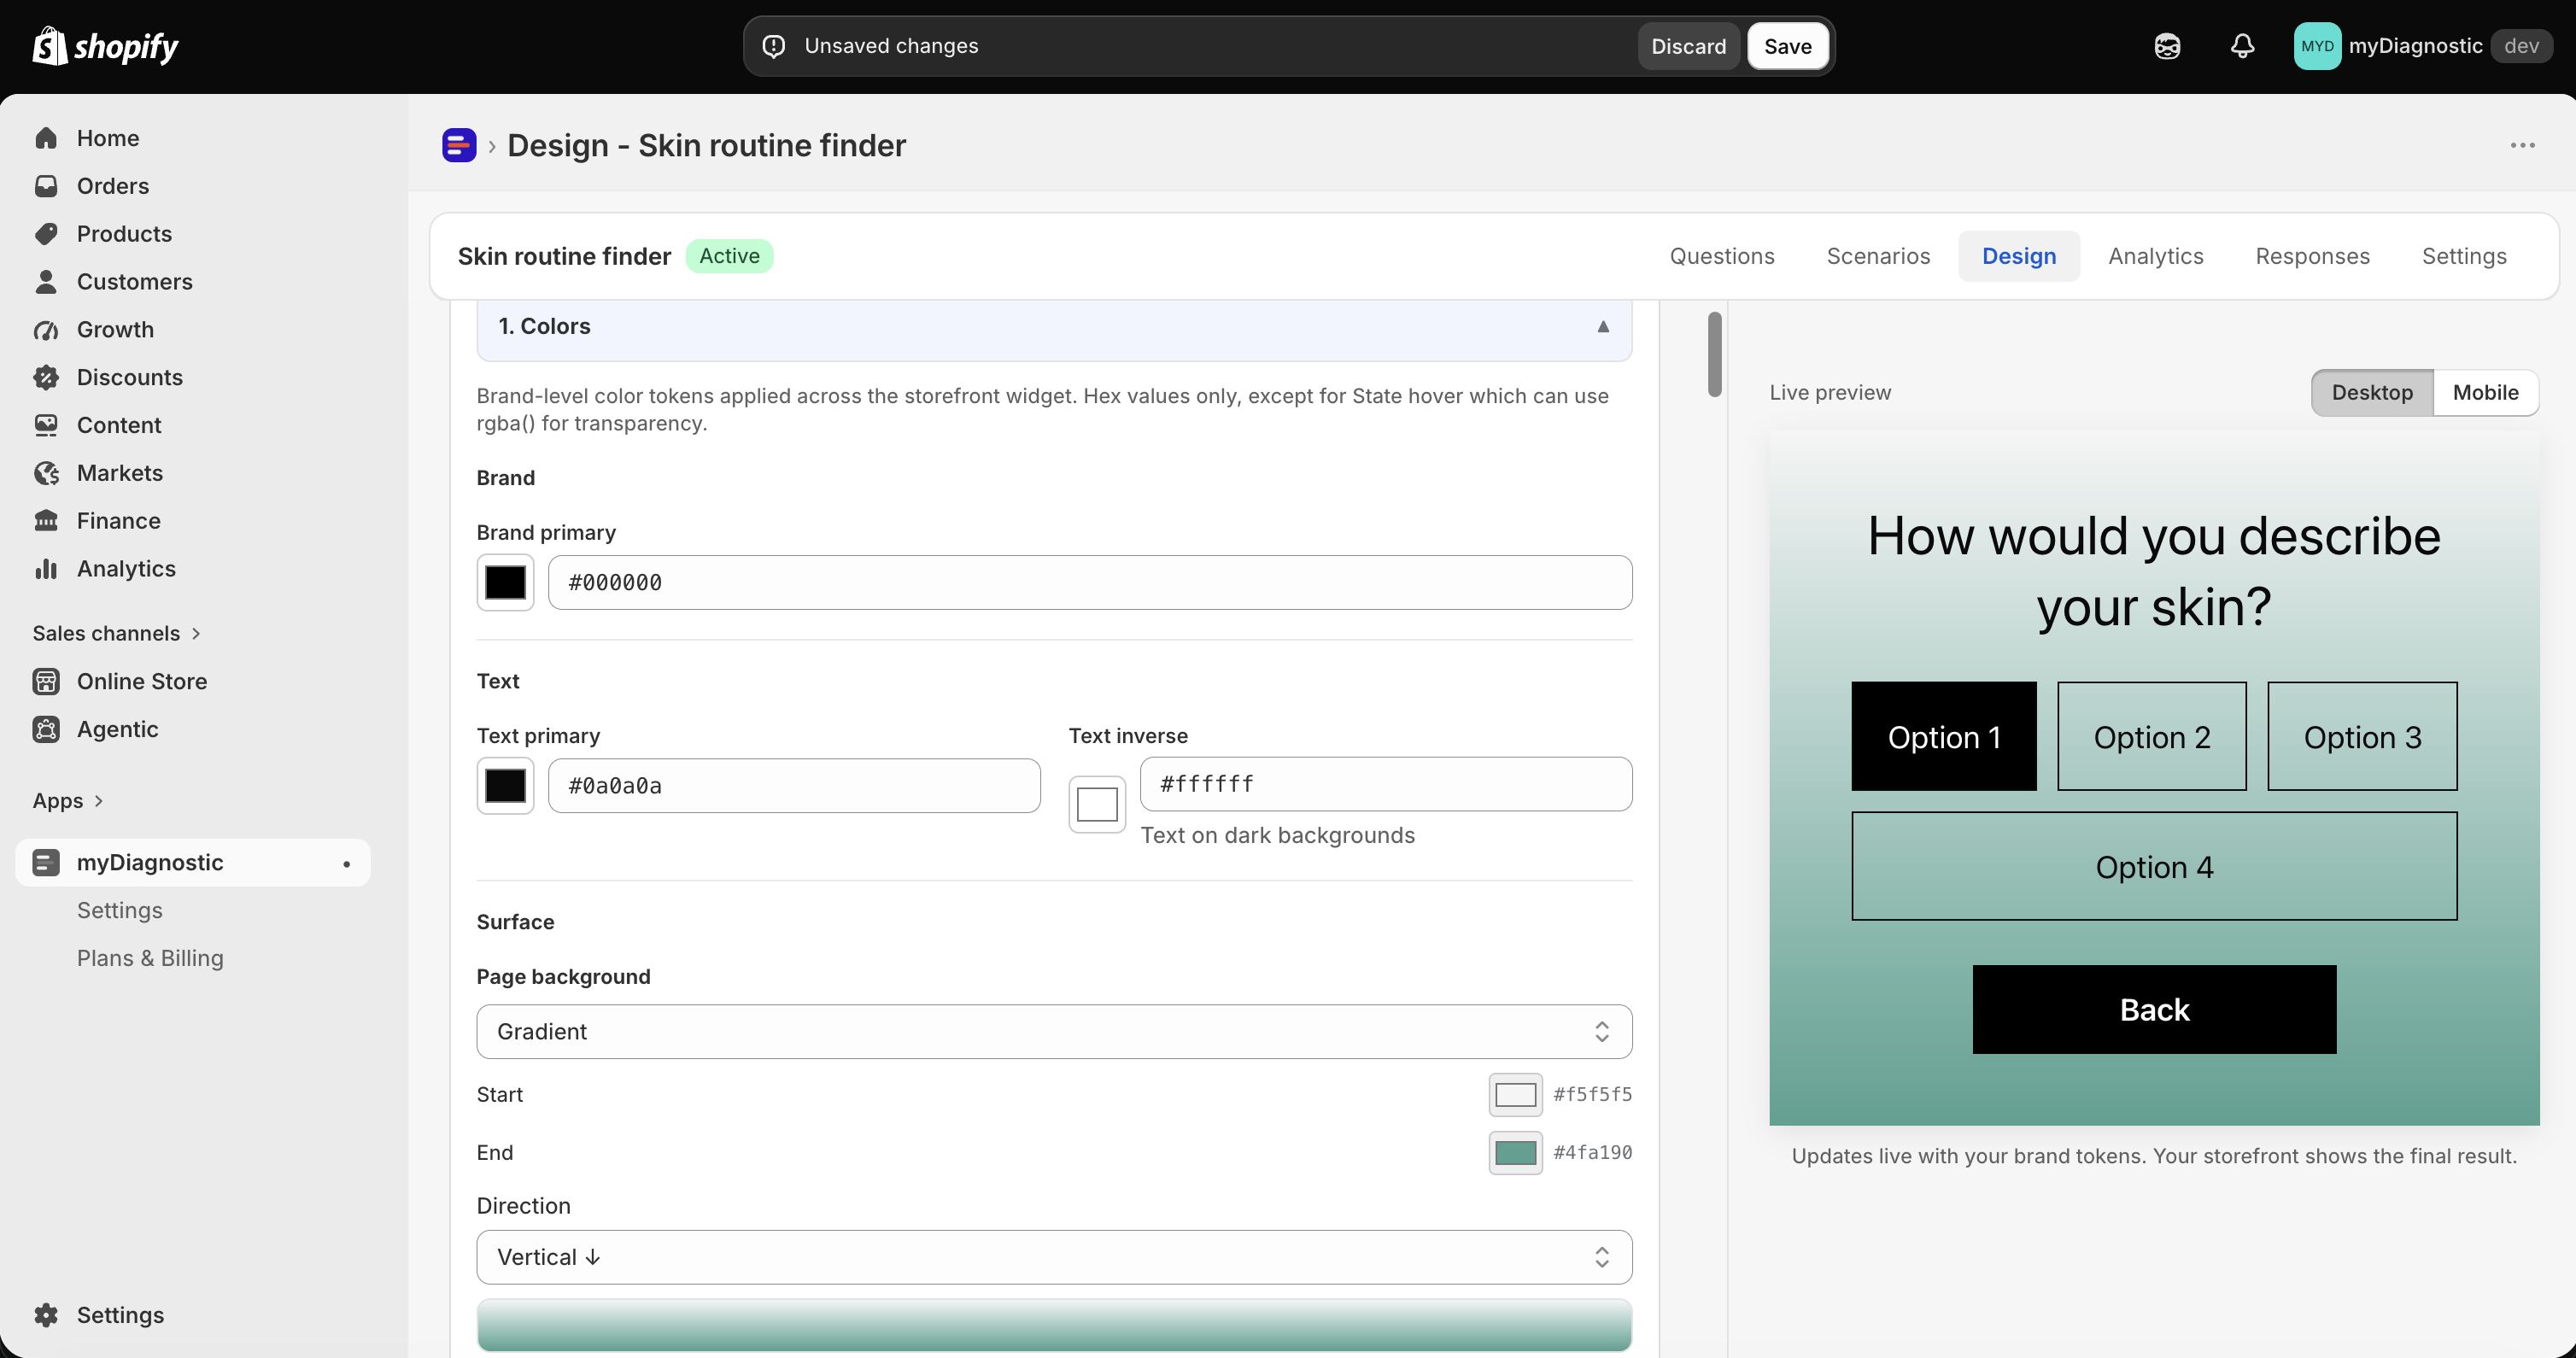Click the Online Store storefront icon
This screenshot has height=1358, width=2576.
(46, 681)
